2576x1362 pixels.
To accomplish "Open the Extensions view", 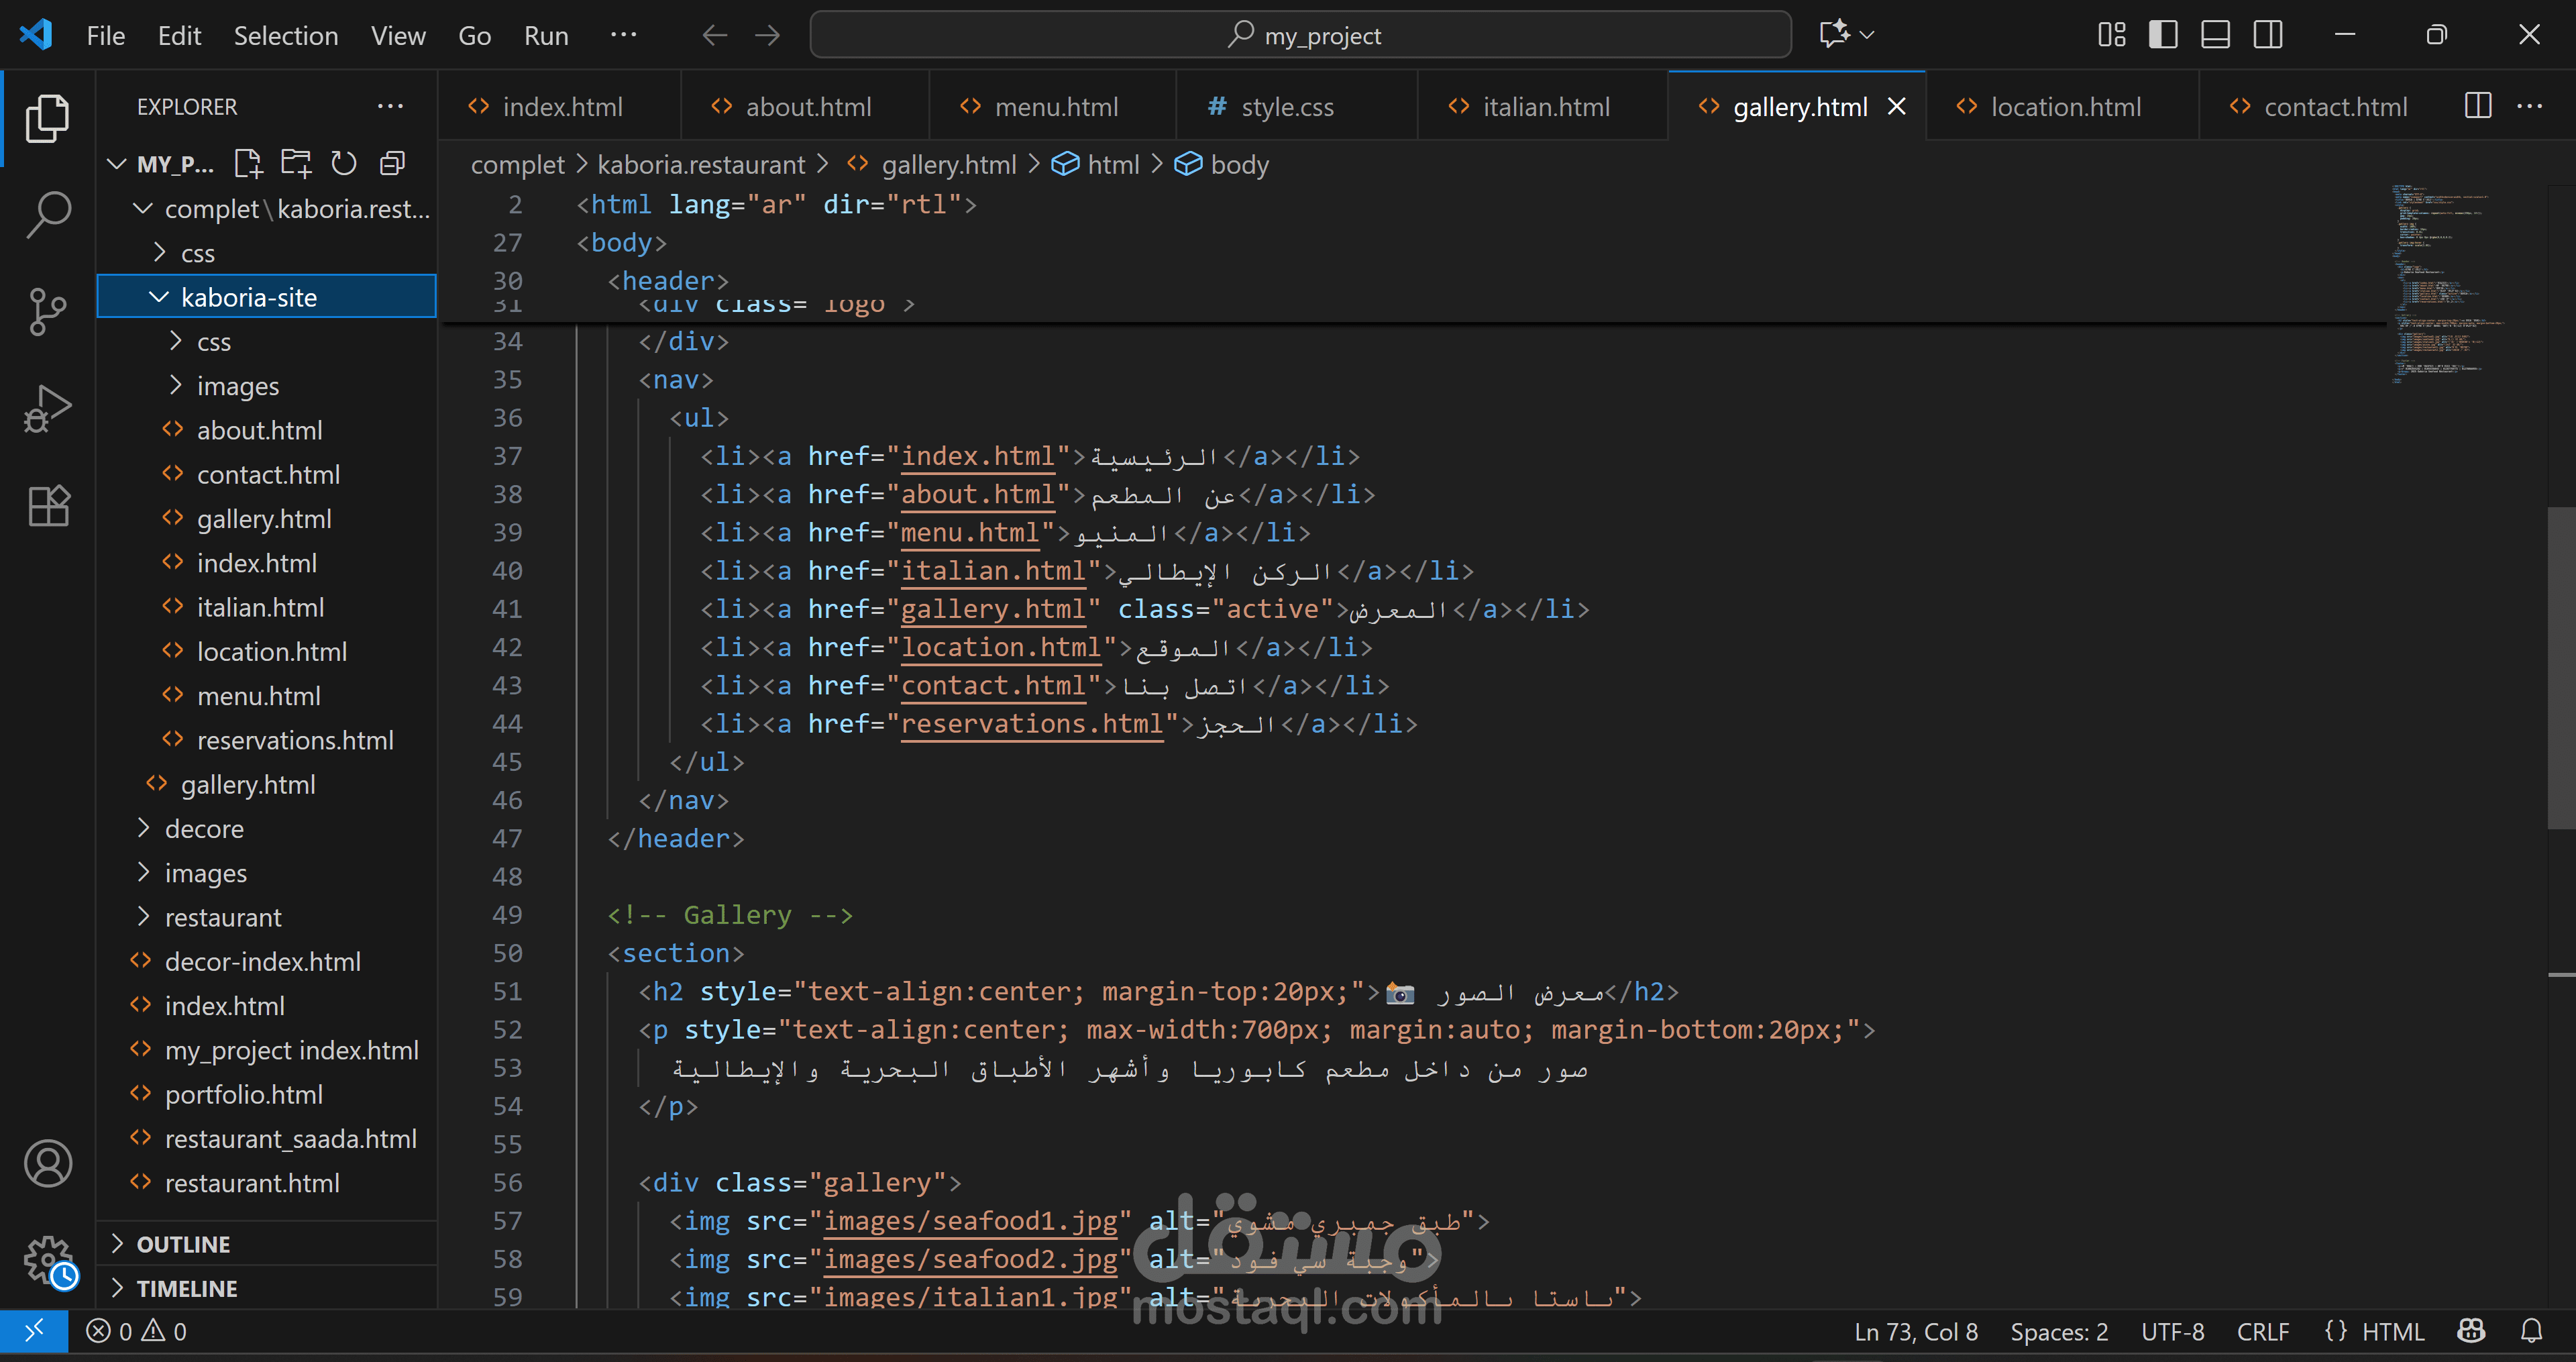I will point(47,506).
